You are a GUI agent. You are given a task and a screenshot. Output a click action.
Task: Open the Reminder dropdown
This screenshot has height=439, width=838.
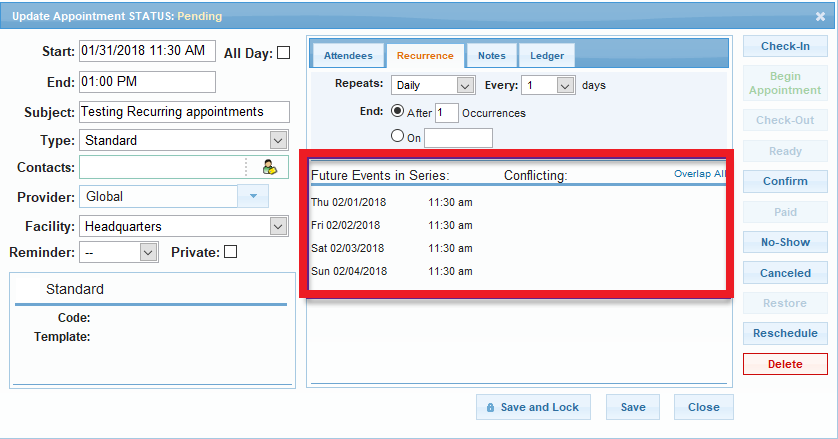[x=119, y=252]
